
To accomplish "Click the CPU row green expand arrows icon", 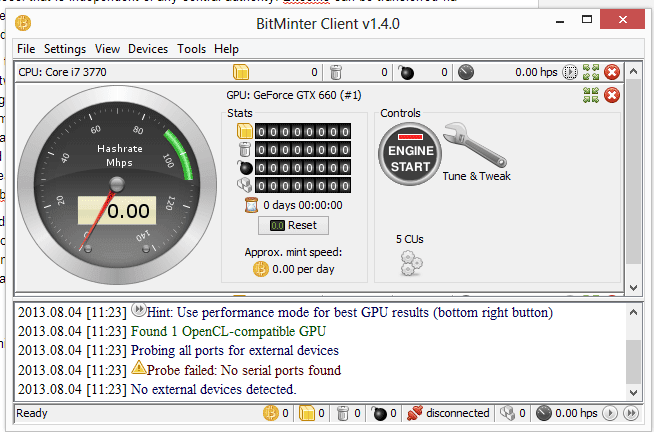I will pos(591,72).
